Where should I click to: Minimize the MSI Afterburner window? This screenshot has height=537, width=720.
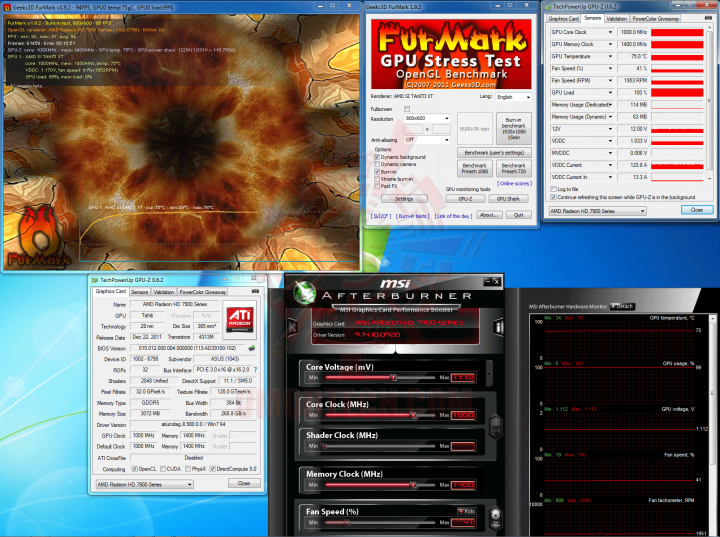(x=488, y=282)
